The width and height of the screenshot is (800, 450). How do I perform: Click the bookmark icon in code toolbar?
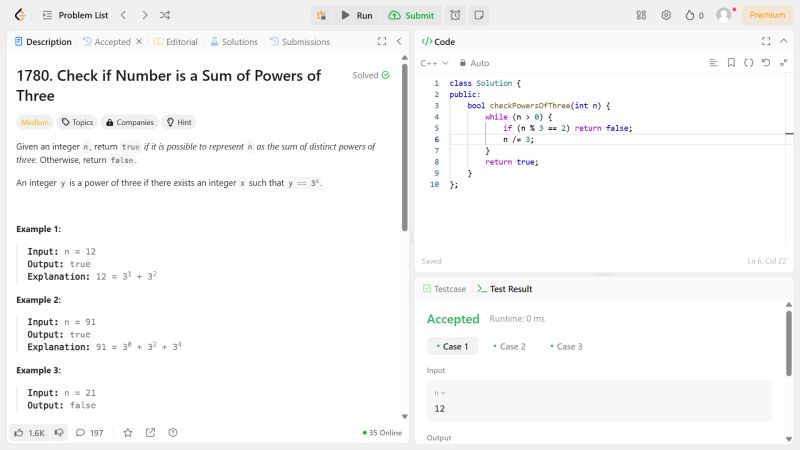point(731,63)
